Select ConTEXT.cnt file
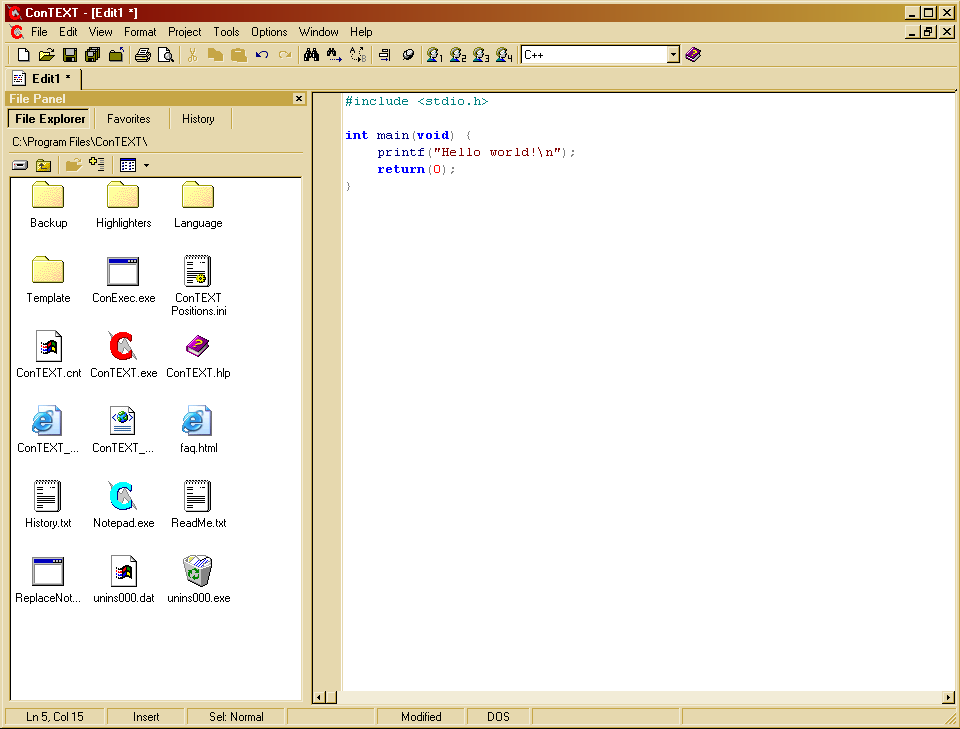The width and height of the screenshot is (960, 729). 48,355
